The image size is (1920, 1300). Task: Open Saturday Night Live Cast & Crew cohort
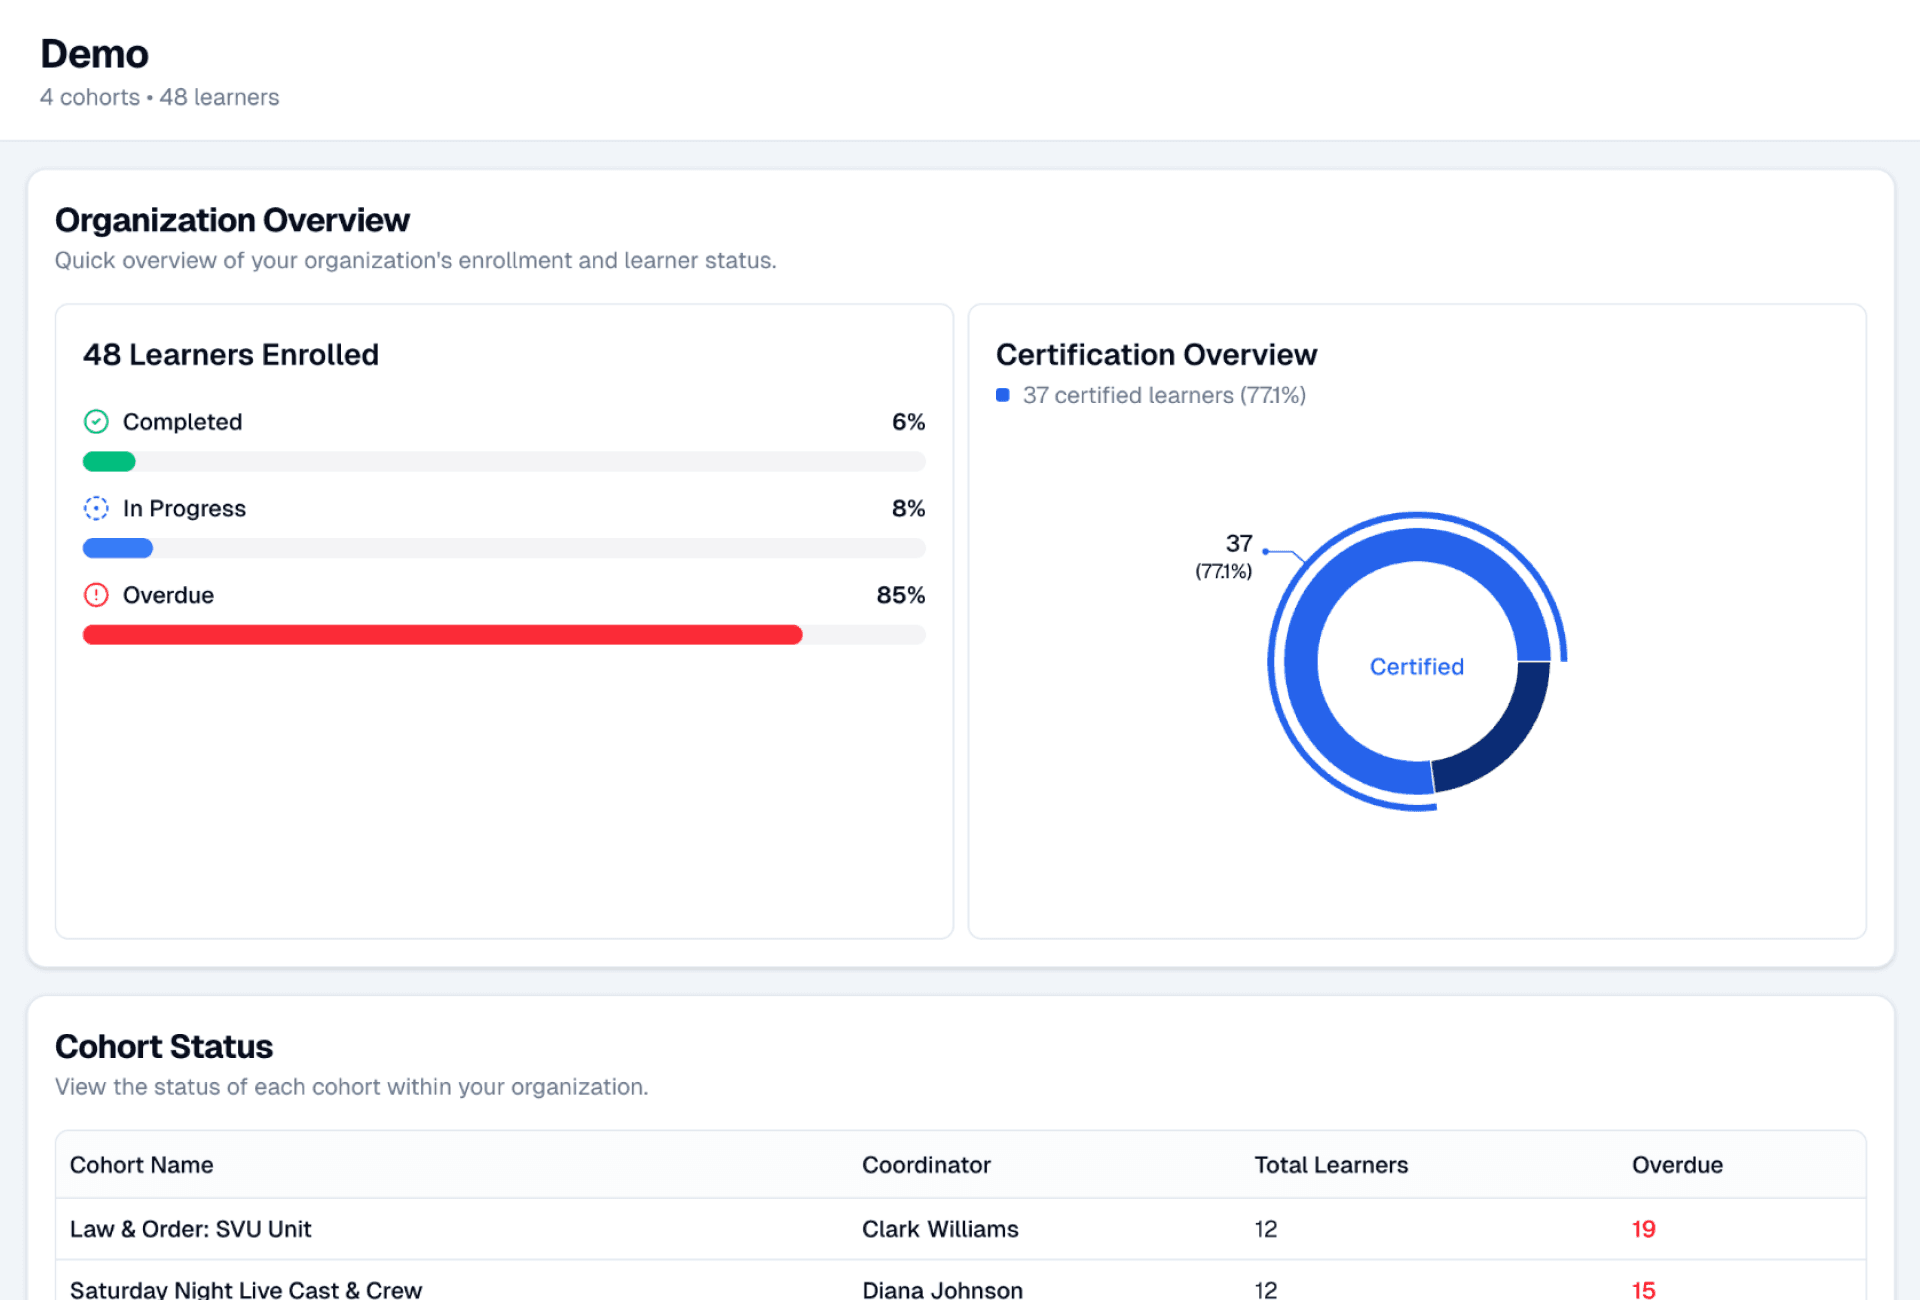(x=246, y=1289)
